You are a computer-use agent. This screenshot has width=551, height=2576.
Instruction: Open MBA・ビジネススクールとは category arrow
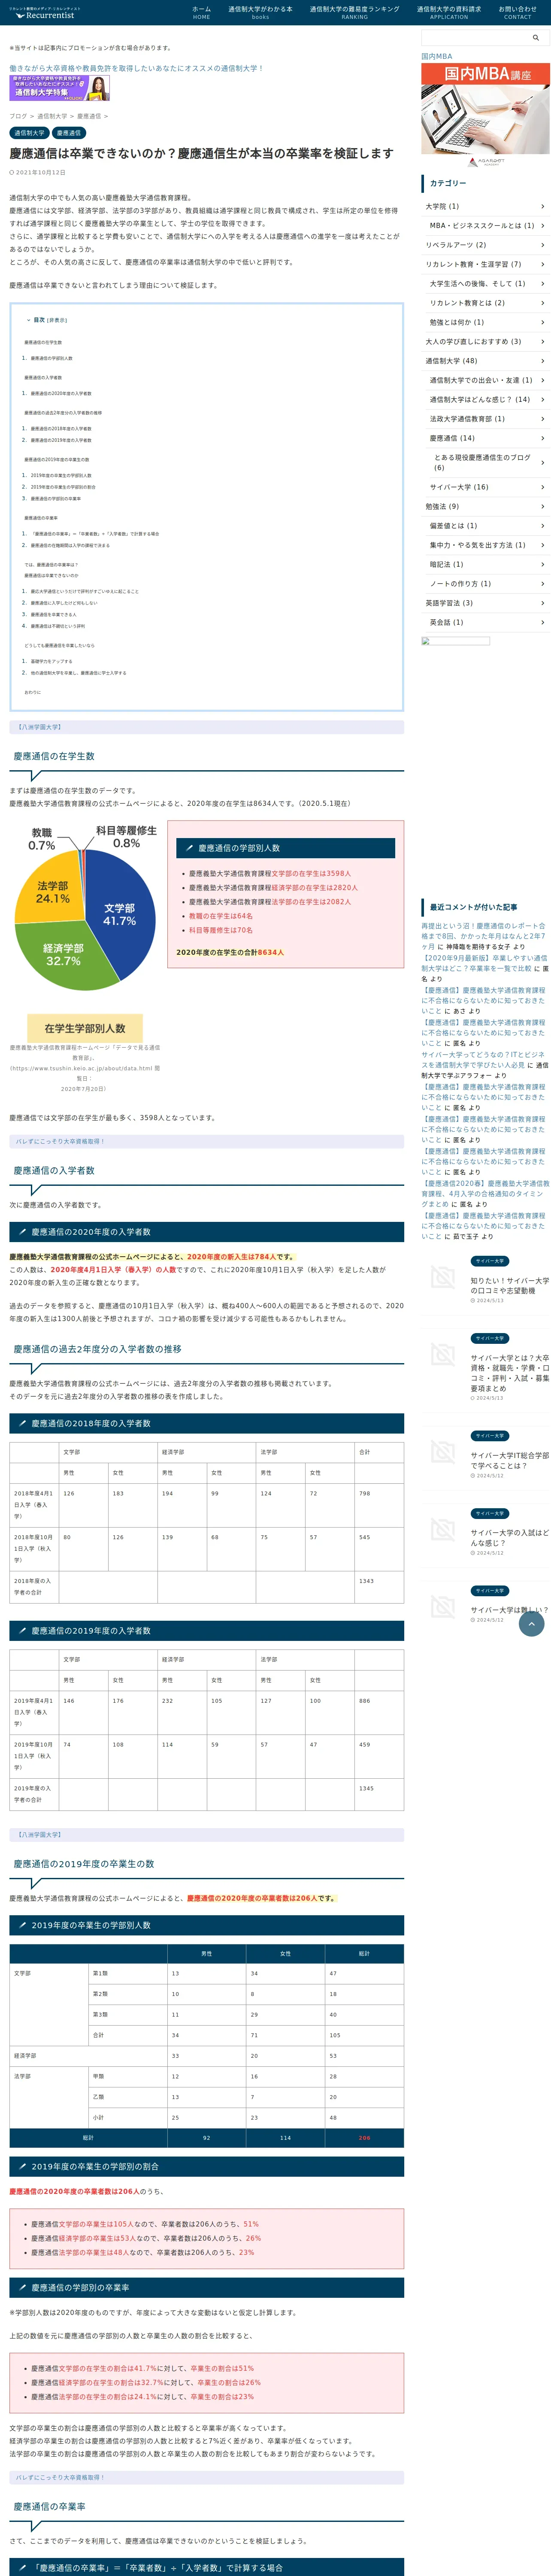coord(543,226)
